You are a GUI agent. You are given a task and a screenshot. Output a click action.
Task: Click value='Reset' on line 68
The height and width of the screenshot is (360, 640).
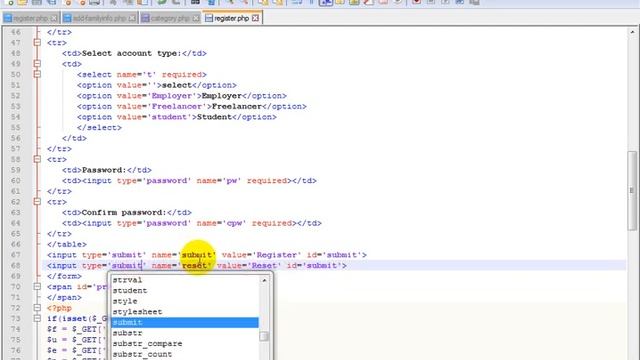tap(249, 265)
